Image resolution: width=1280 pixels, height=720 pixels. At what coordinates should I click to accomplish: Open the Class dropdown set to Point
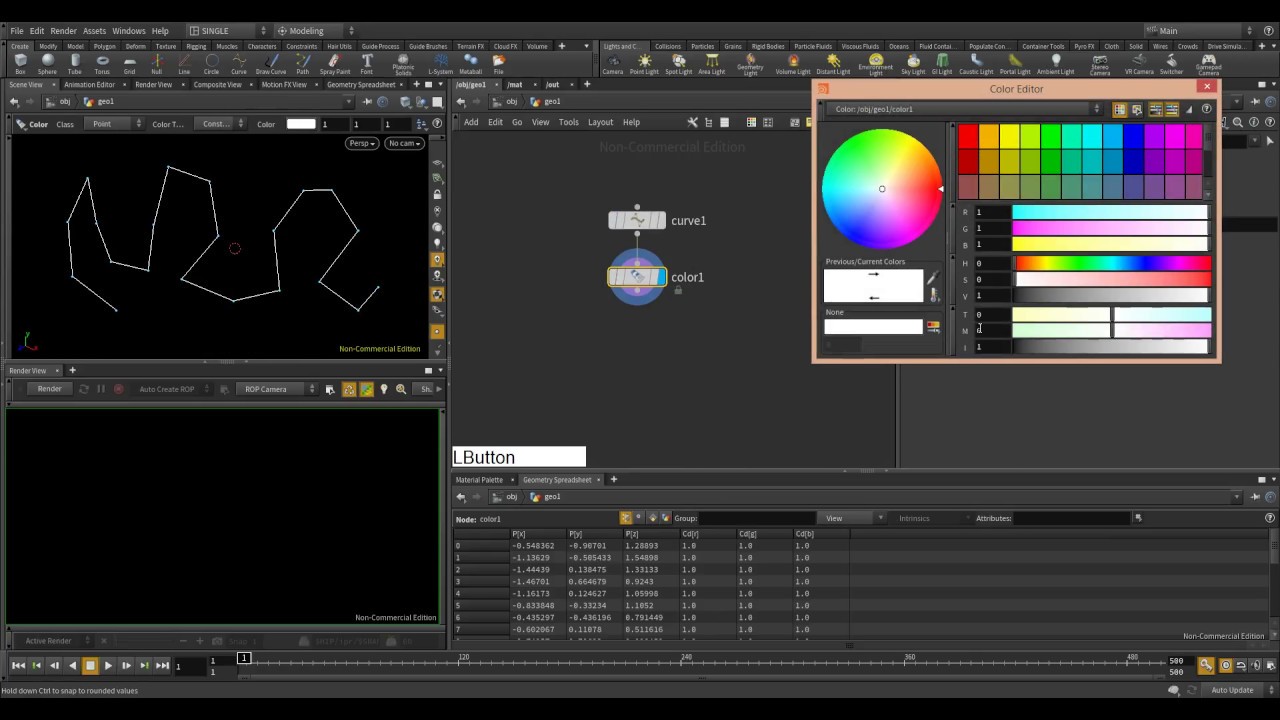(115, 124)
